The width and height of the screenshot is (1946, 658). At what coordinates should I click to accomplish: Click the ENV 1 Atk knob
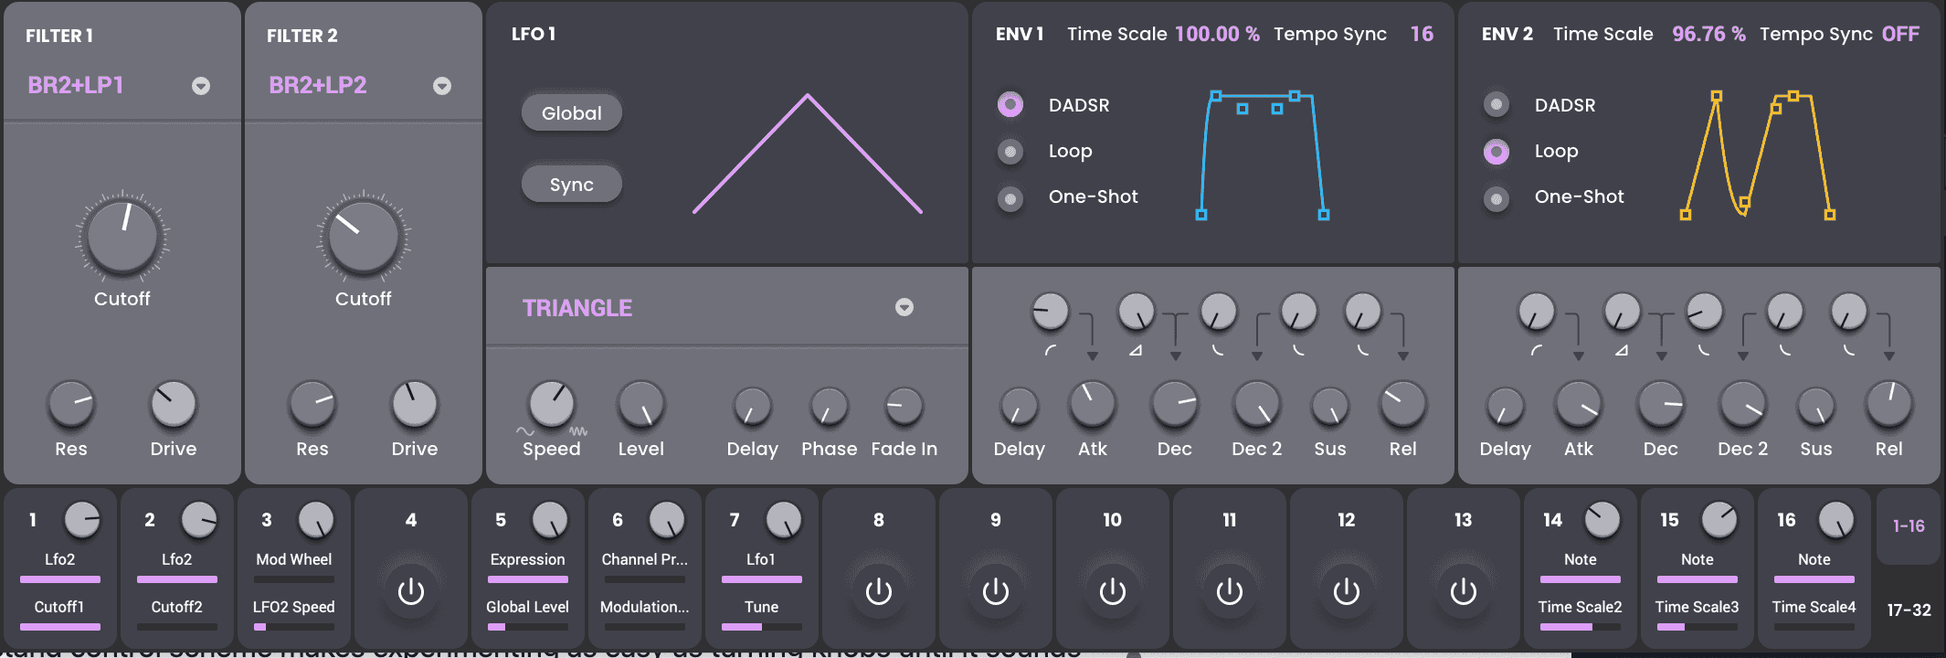tap(1092, 405)
